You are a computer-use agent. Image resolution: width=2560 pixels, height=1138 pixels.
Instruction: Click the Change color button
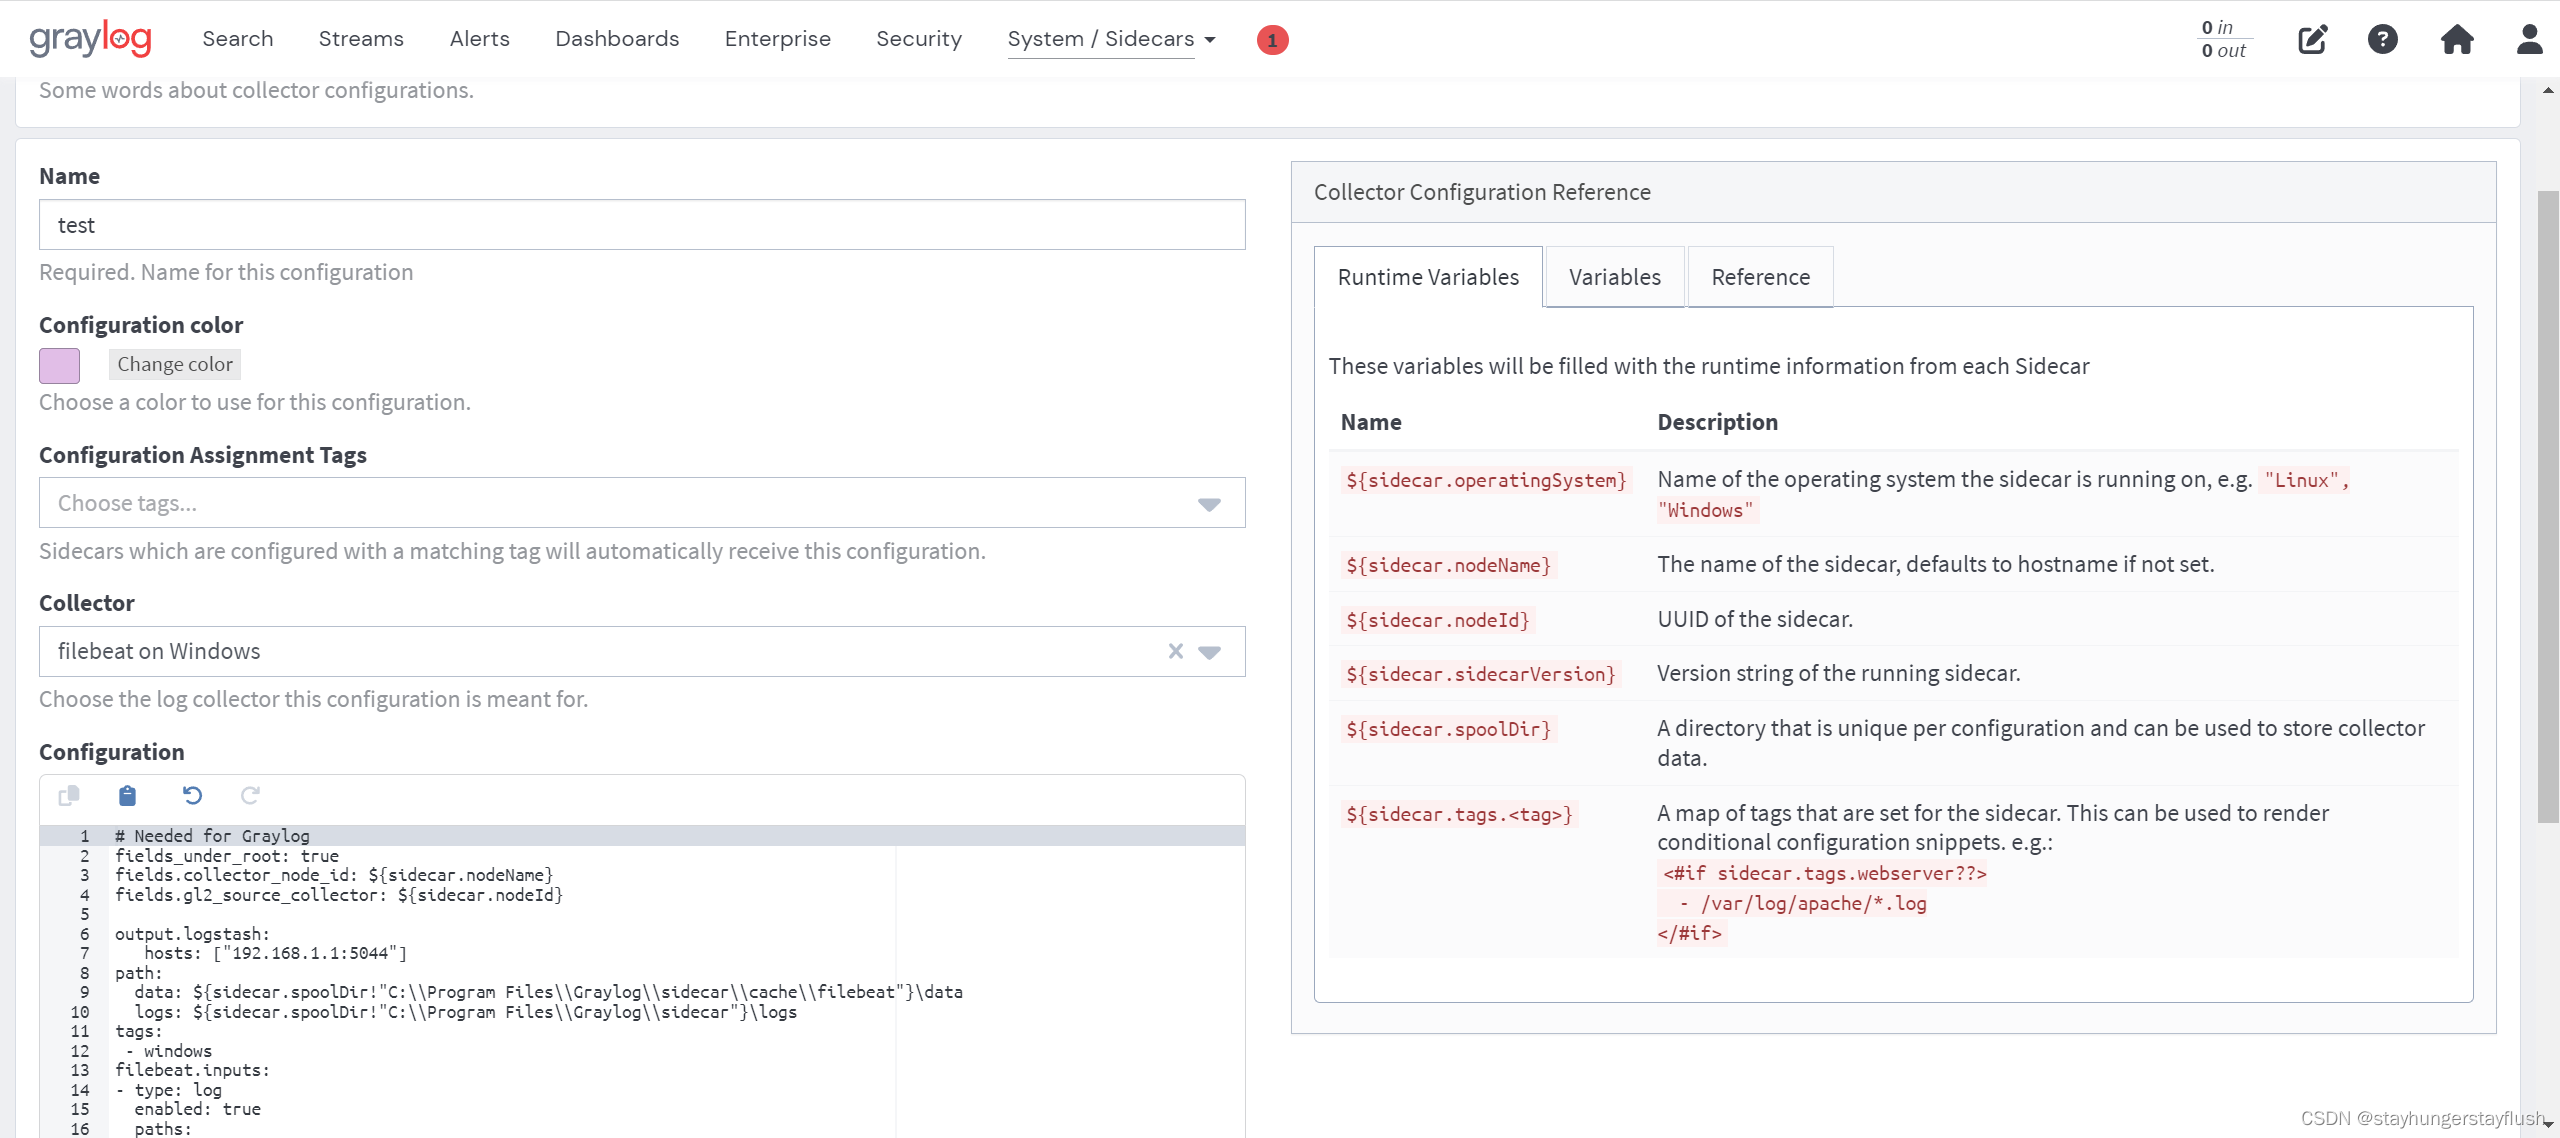175,364
